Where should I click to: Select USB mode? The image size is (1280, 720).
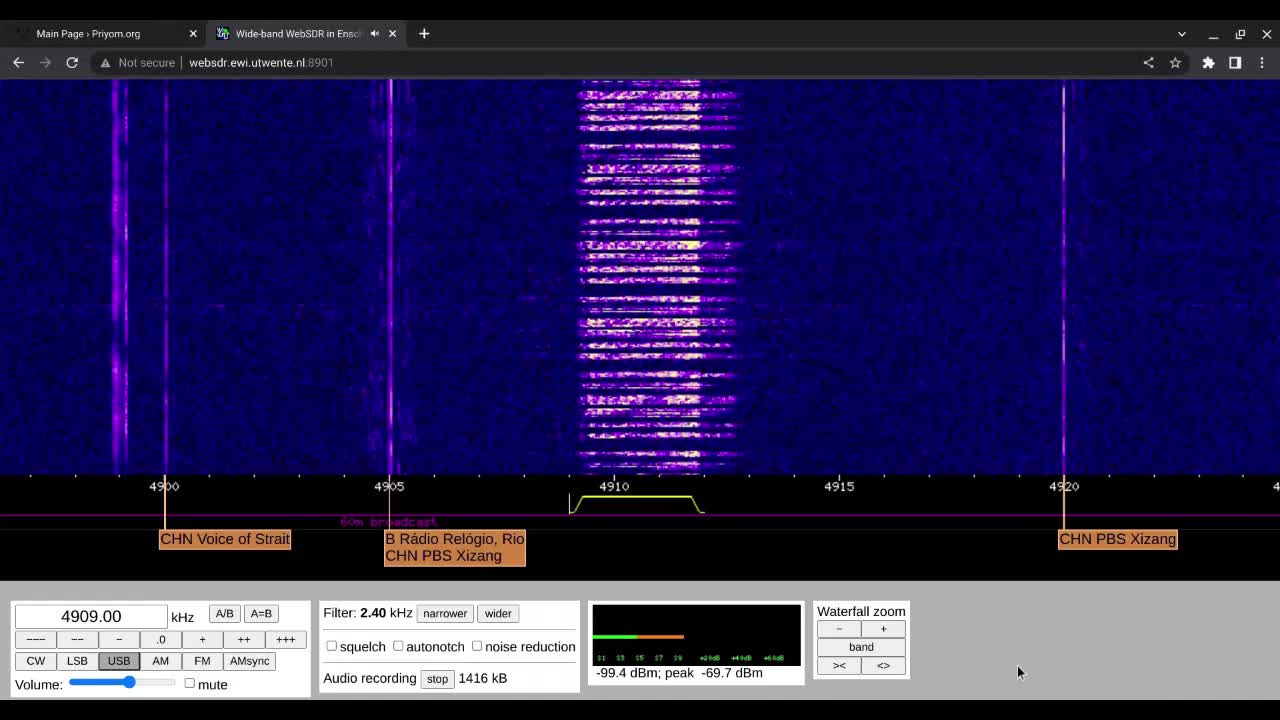pyautogui.click(x=119, y=660)
